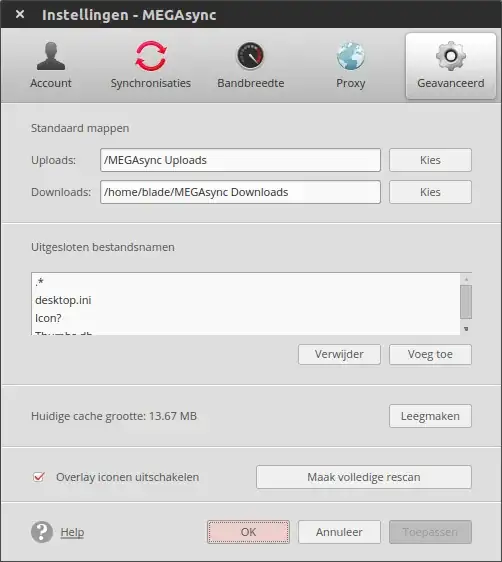This screenshot has width=502, height=562.
Task: Click the Verwijder button
Action: pyautogui.click(x=339, y=354)
